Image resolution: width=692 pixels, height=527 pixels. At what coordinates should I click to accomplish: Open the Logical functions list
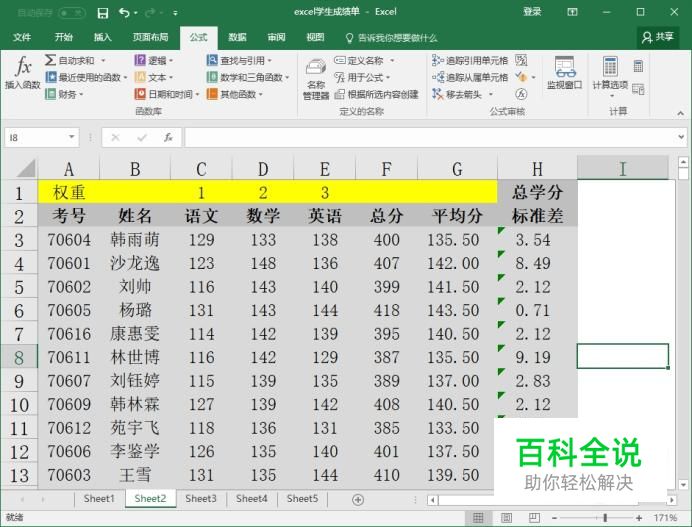click(154, 60)
